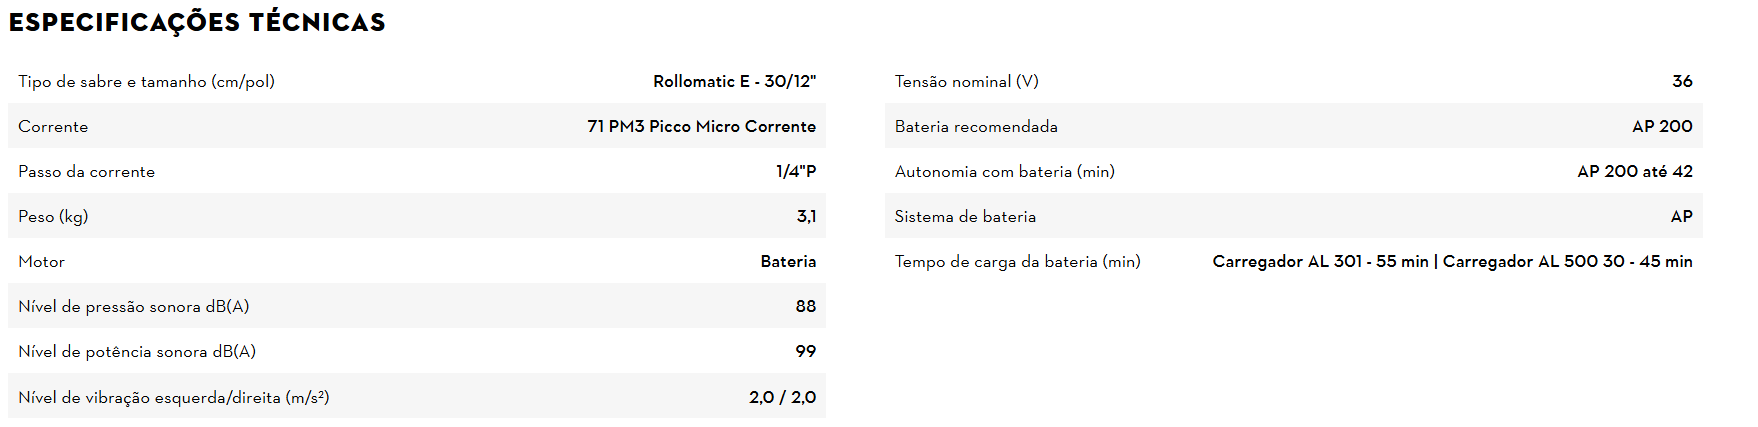
Task: Click the Tensão nominal (V) label
Action: 966,81
